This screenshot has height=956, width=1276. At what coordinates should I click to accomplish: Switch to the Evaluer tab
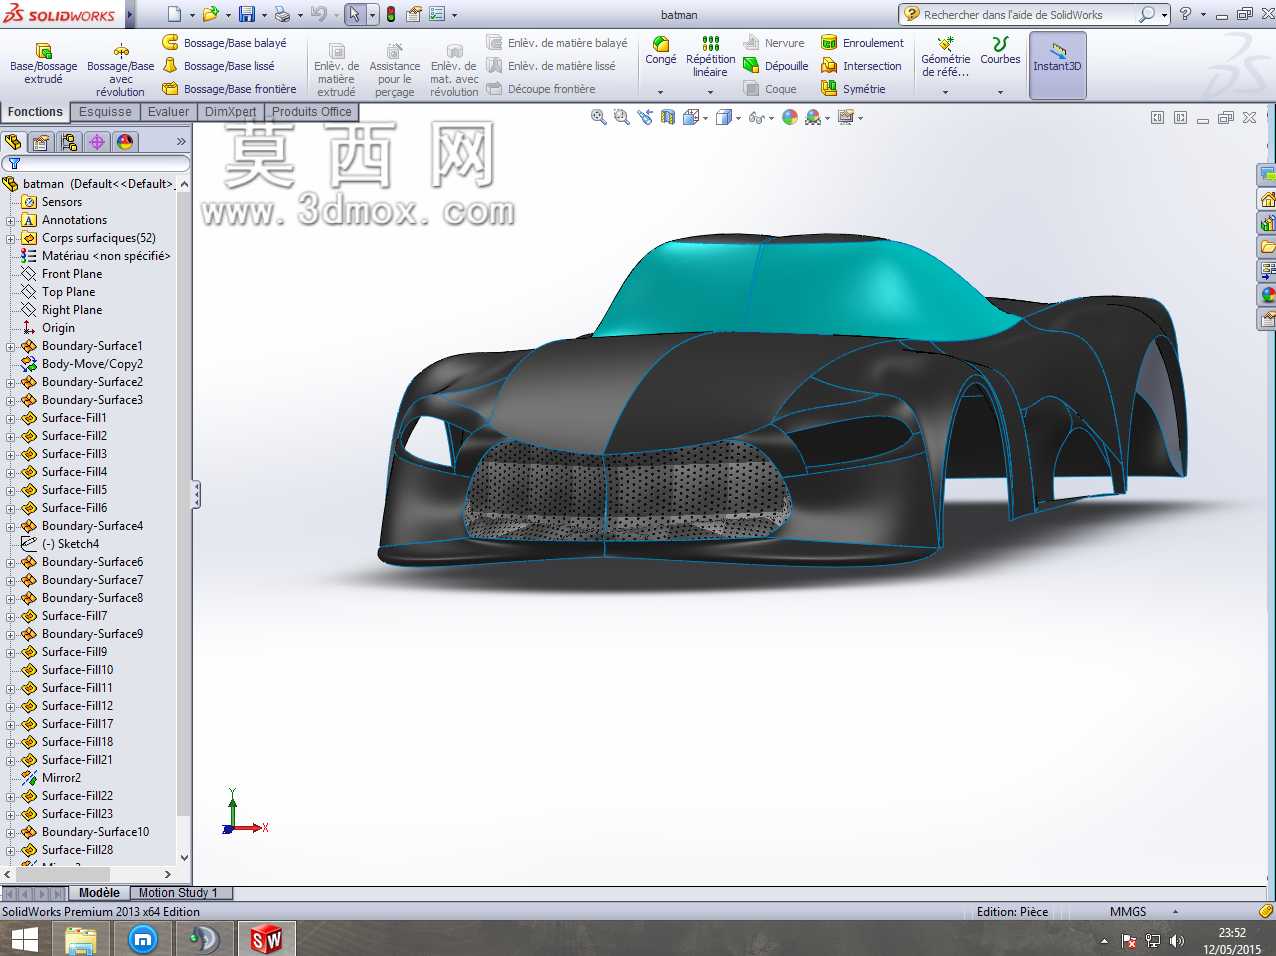tap(168, 112)
